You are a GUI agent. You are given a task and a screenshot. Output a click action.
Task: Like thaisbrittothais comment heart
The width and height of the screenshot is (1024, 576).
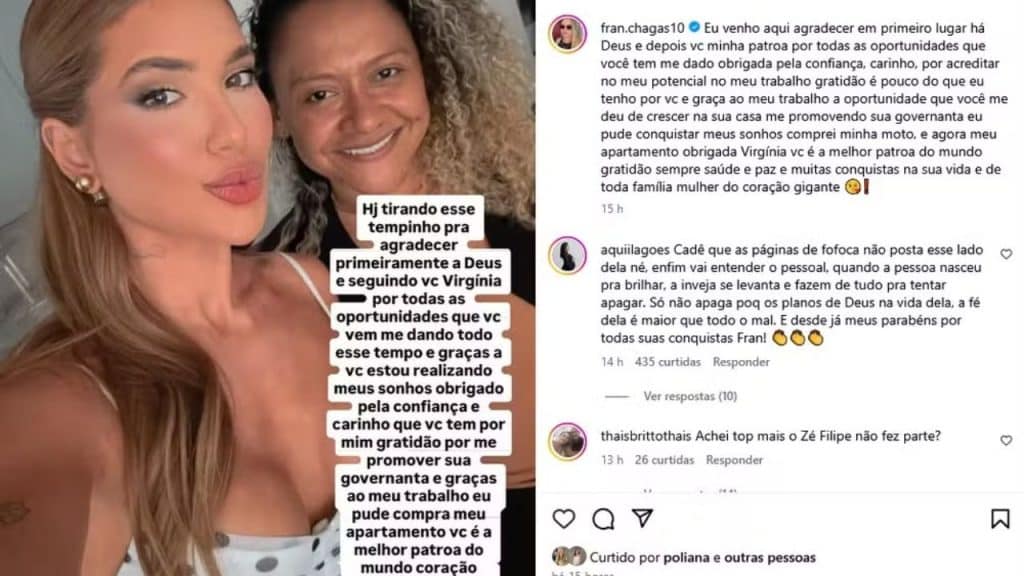point(1006,441)
